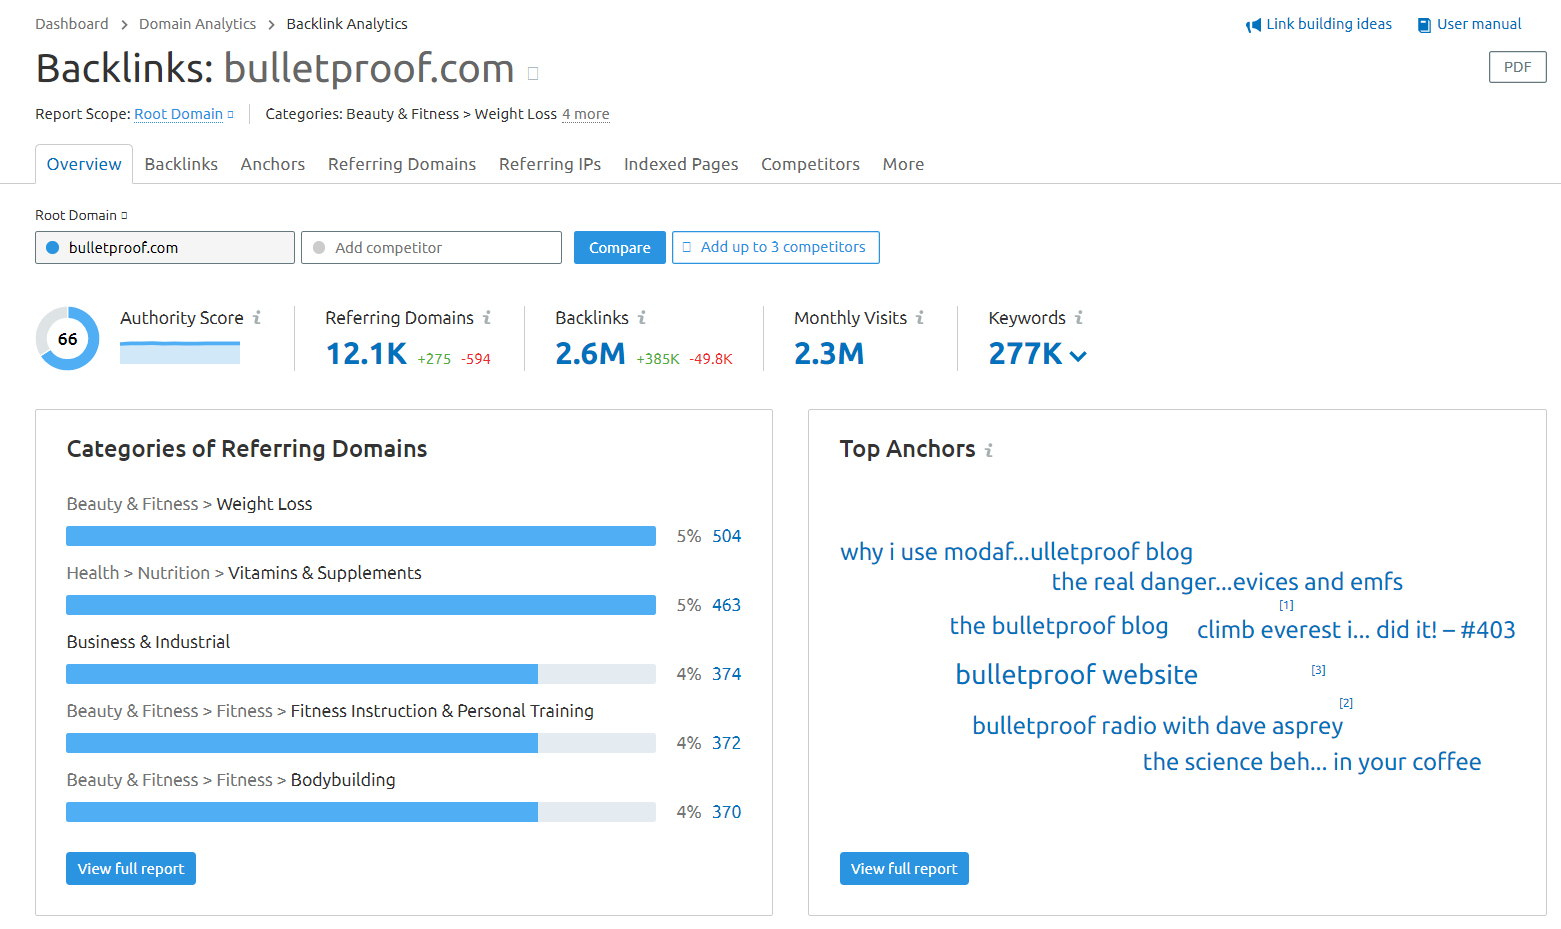This screenshot has width=1561, height=929.
Task: Open the Referring IPs tab
Action: (550, 164)
